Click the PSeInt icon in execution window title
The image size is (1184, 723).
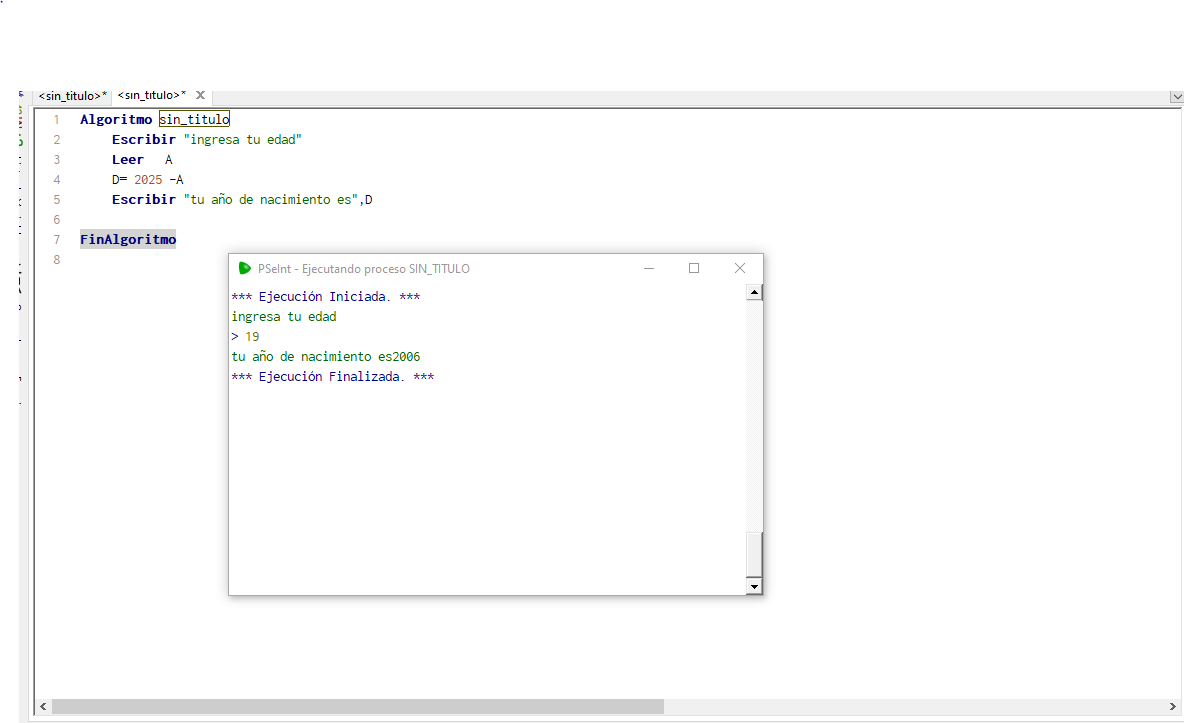click(x=245, y=268)
